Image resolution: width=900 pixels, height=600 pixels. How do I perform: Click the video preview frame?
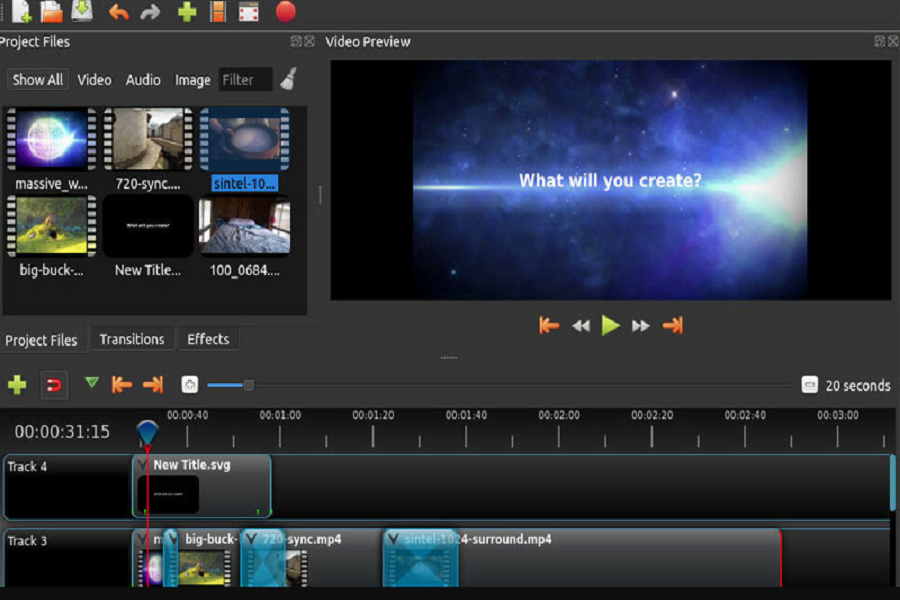611,180
